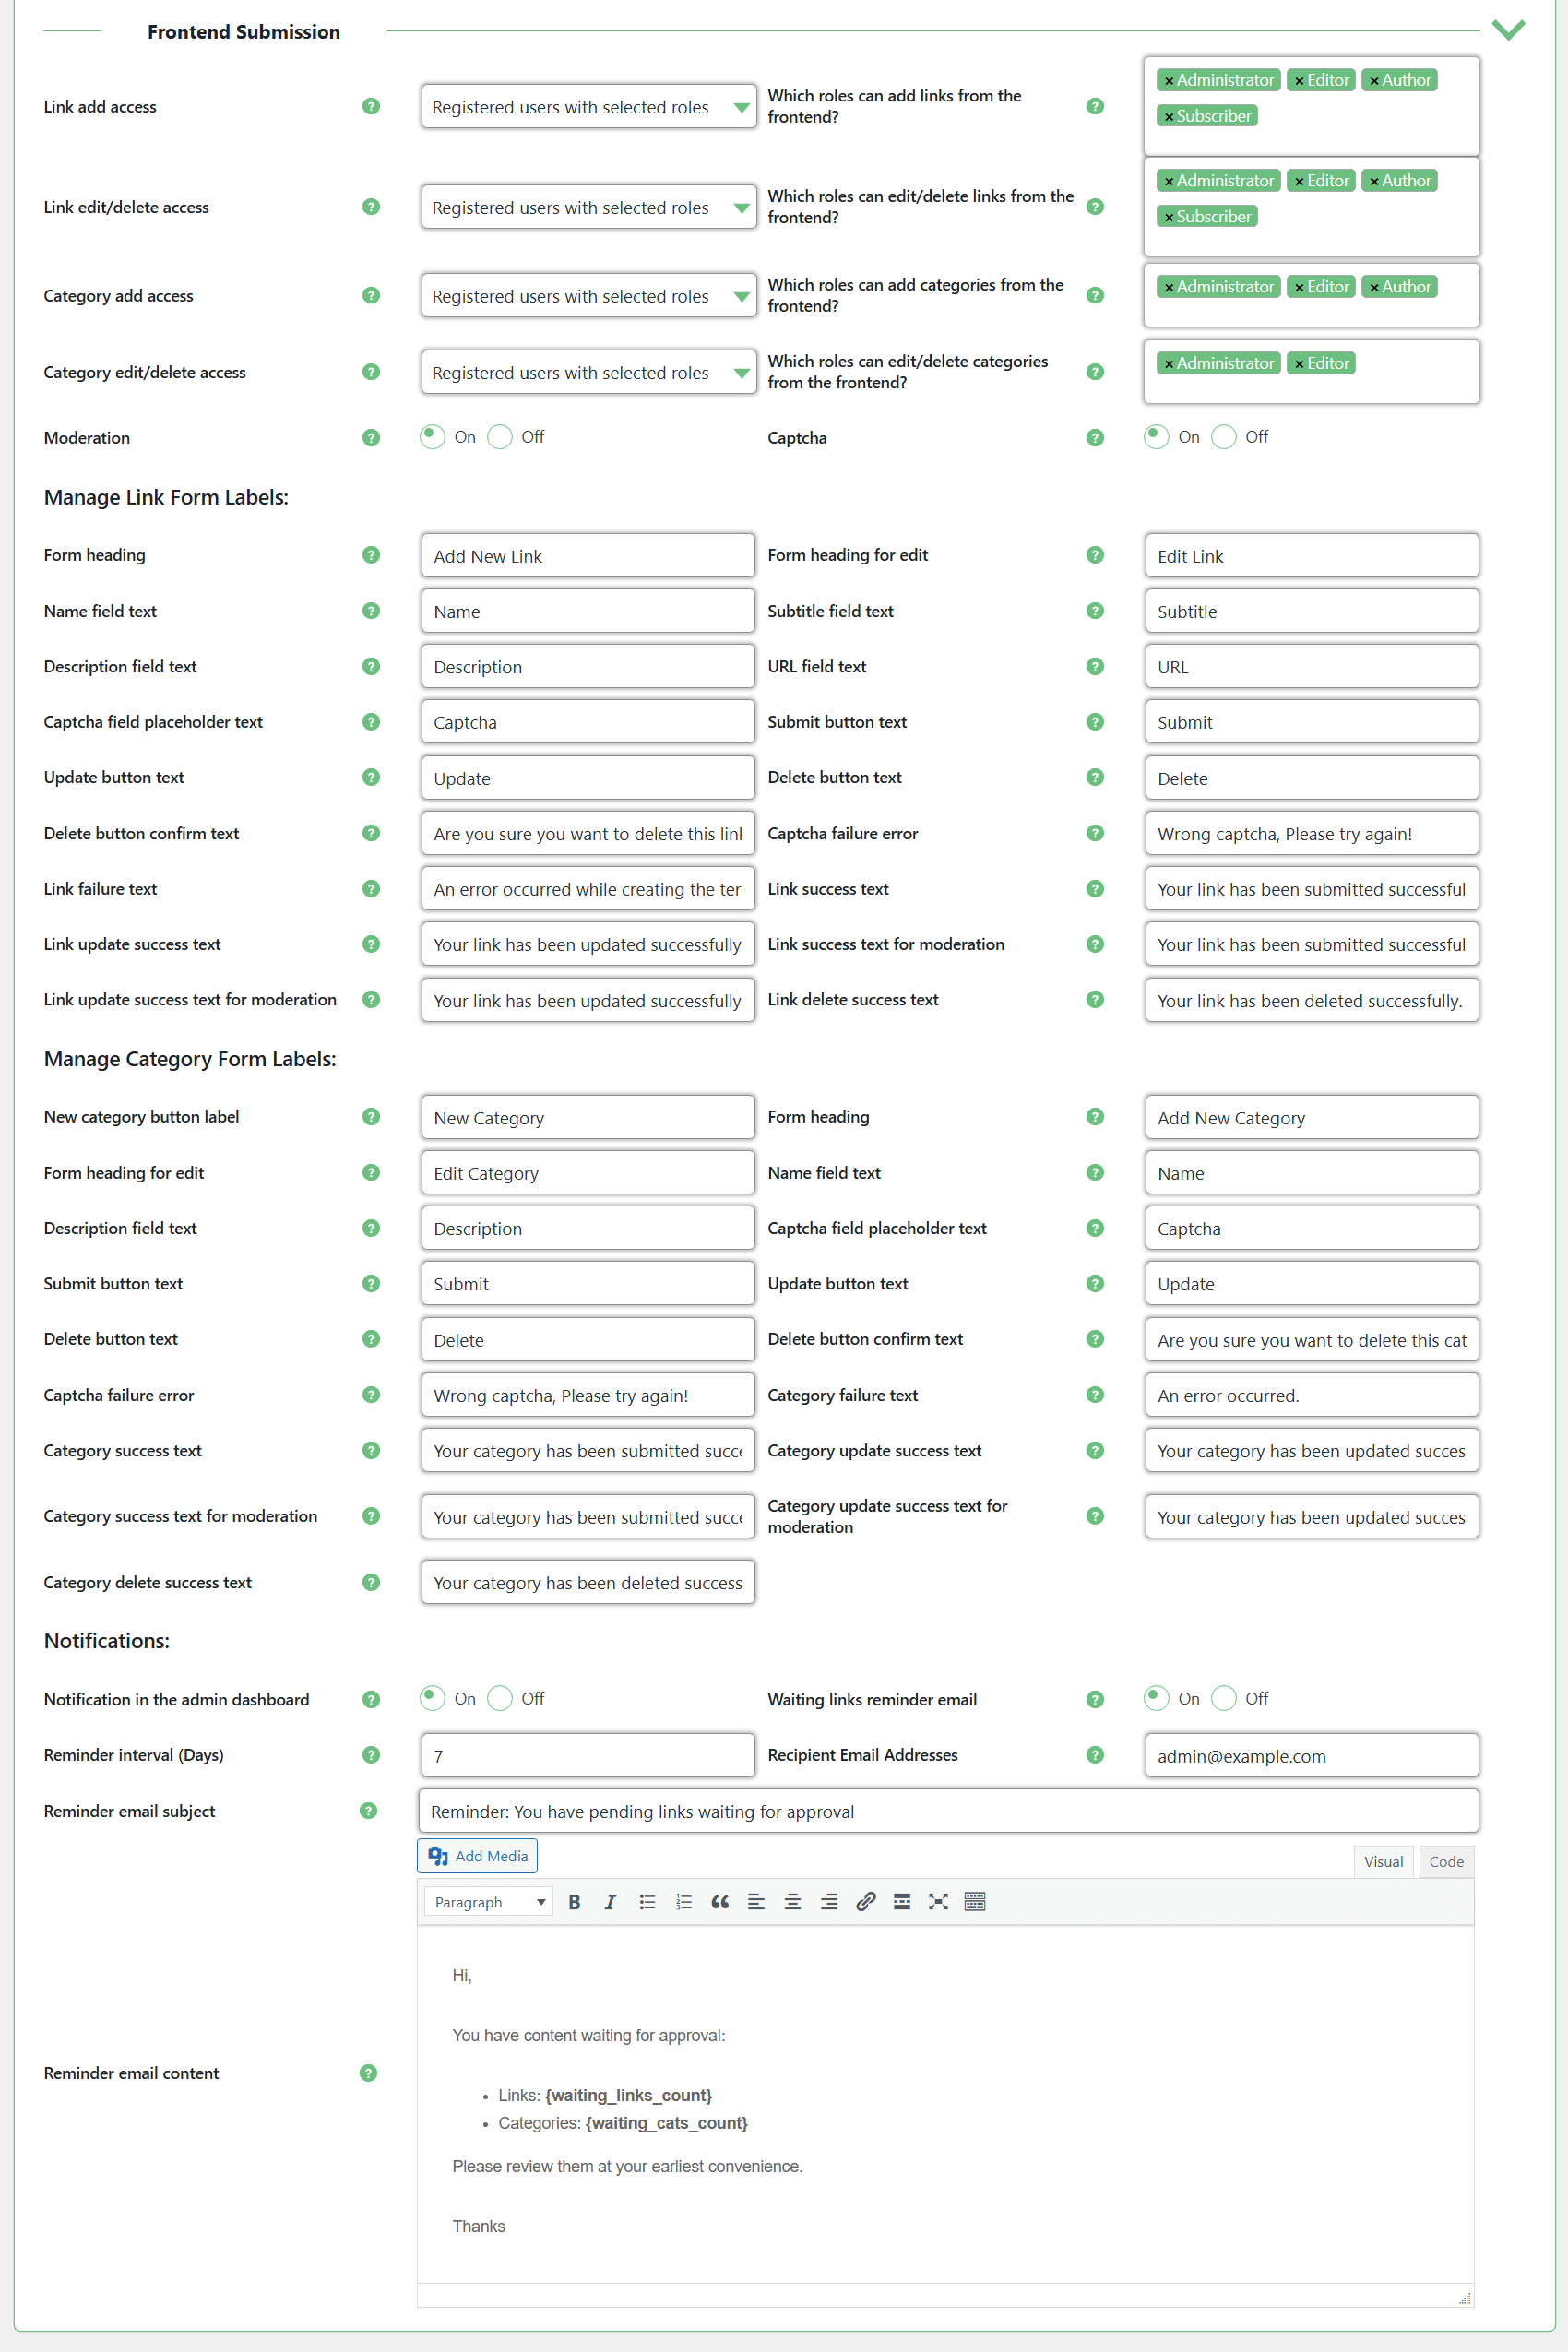The image size is (1568, 2352).
Task: Disable Waiting links reminder email
Action: pyautogui.click(x=1224, y=1698)
